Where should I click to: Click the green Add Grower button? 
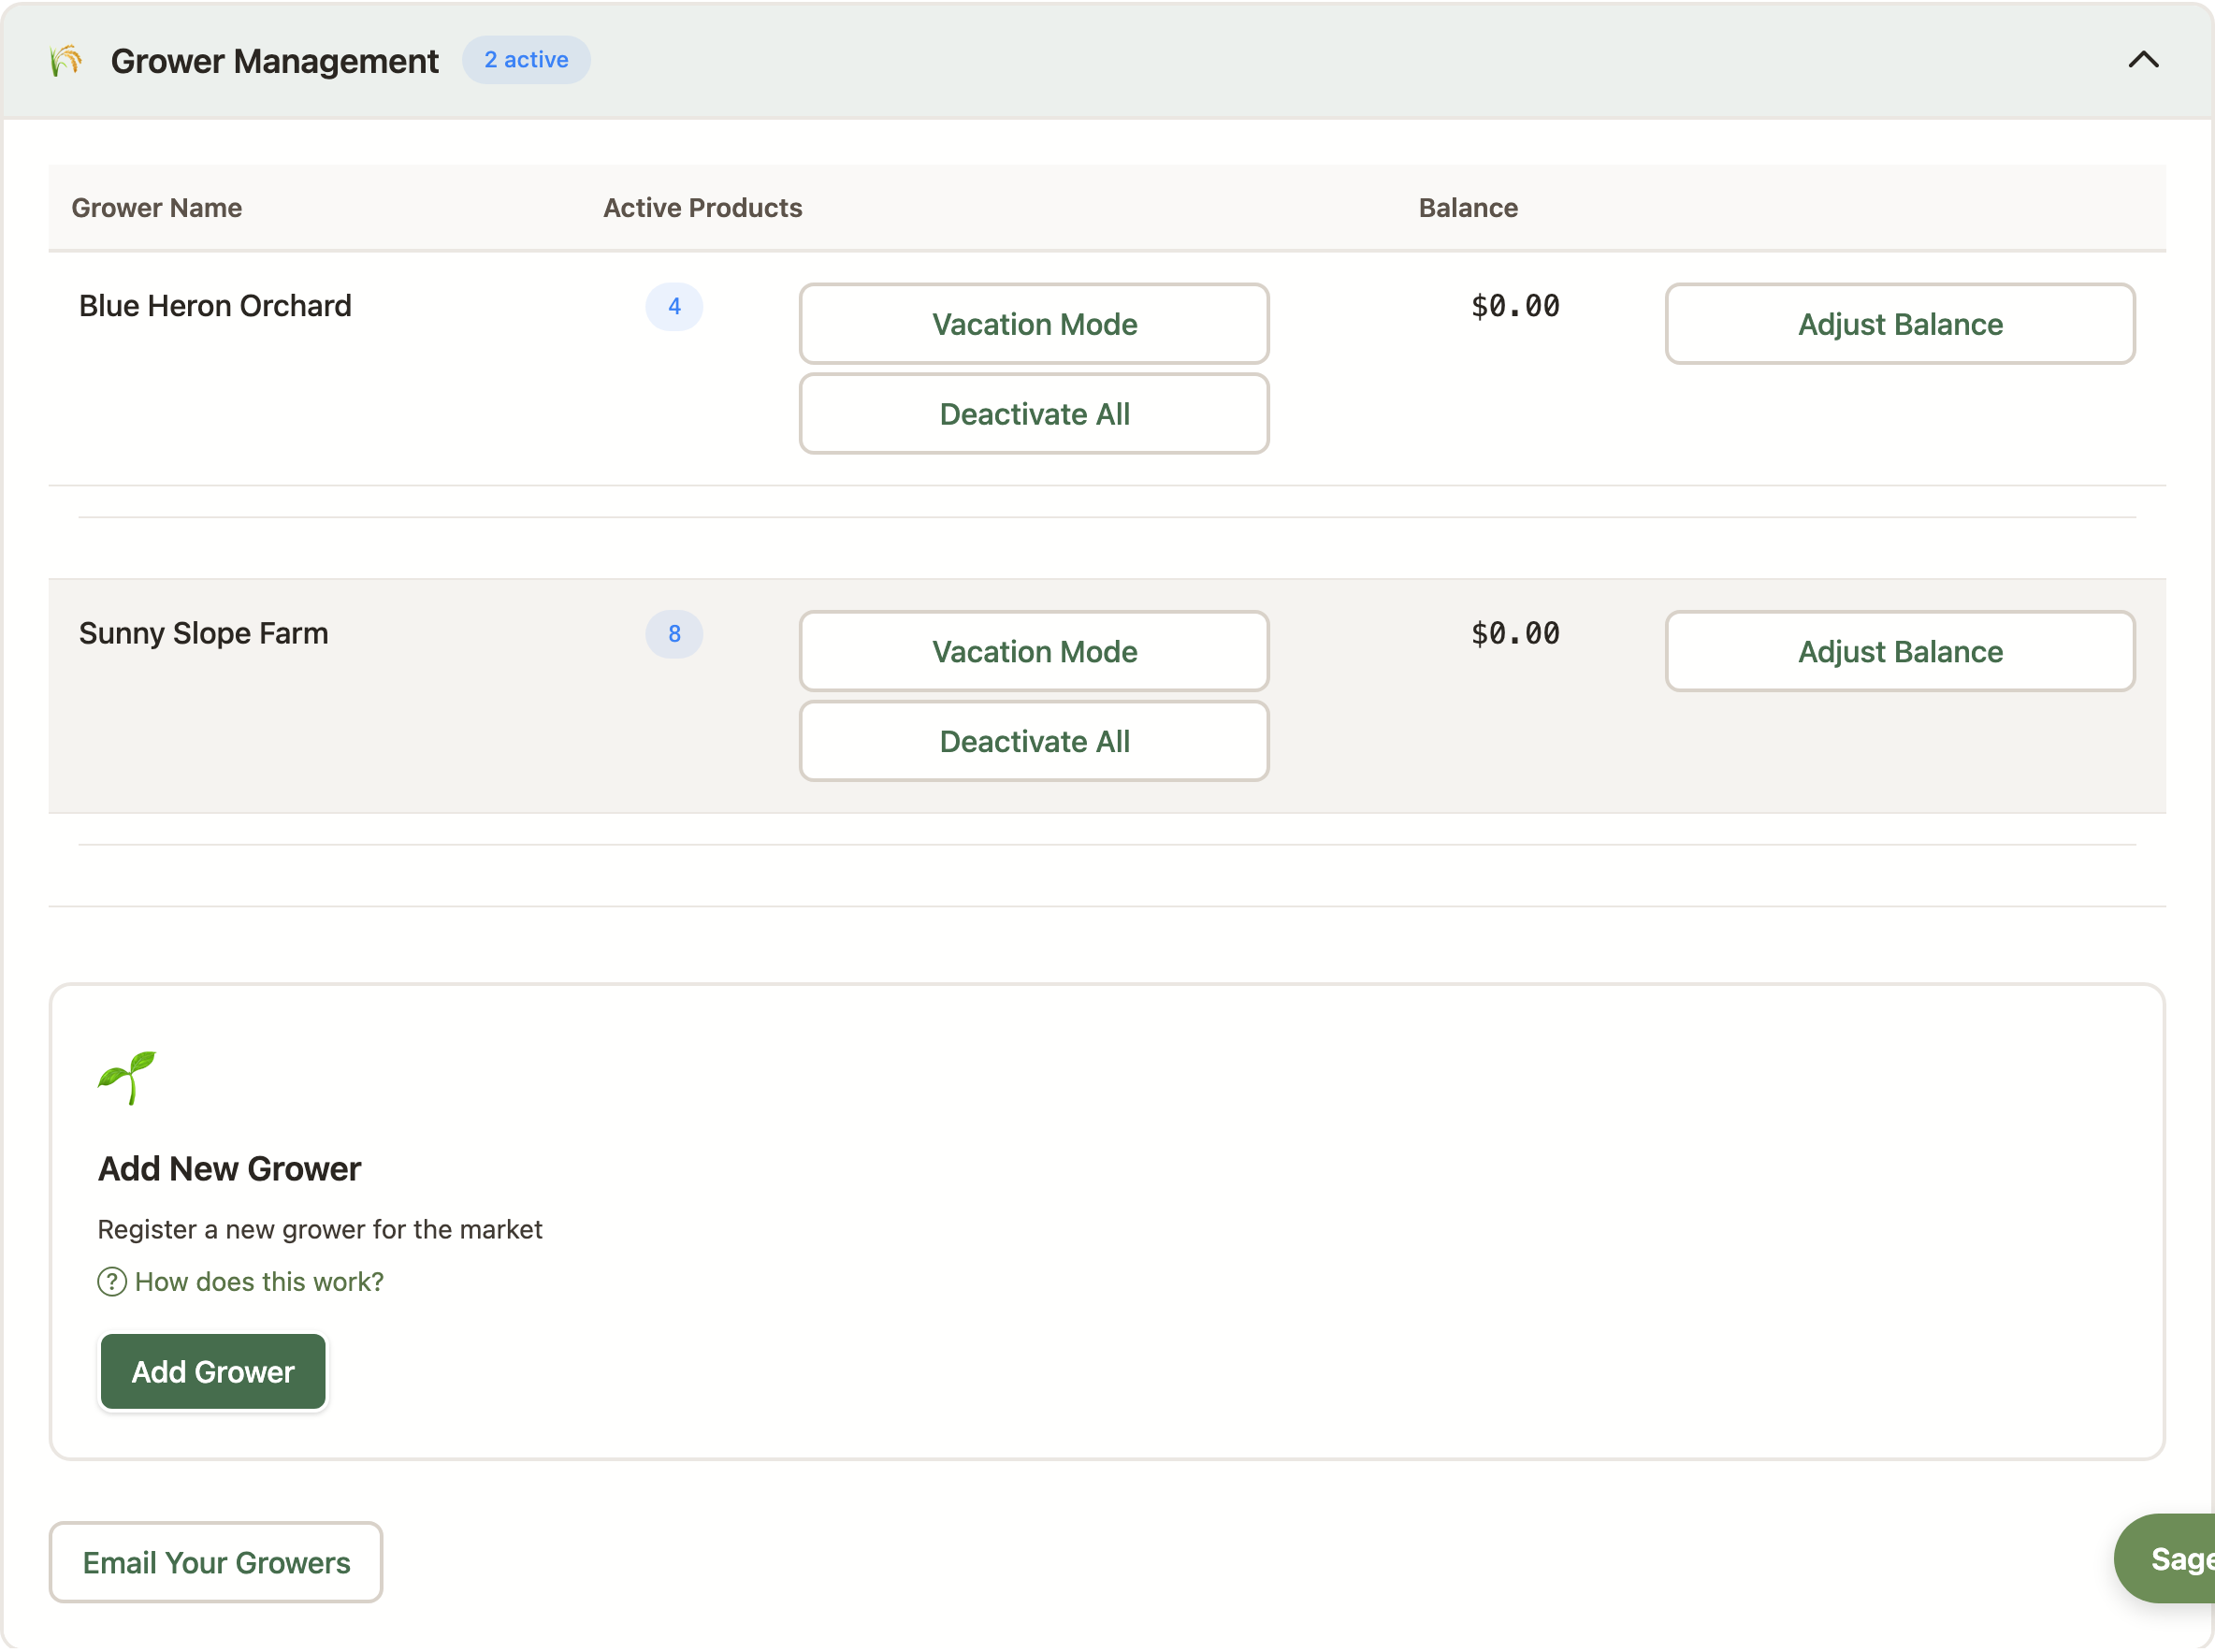[213, 1371]
